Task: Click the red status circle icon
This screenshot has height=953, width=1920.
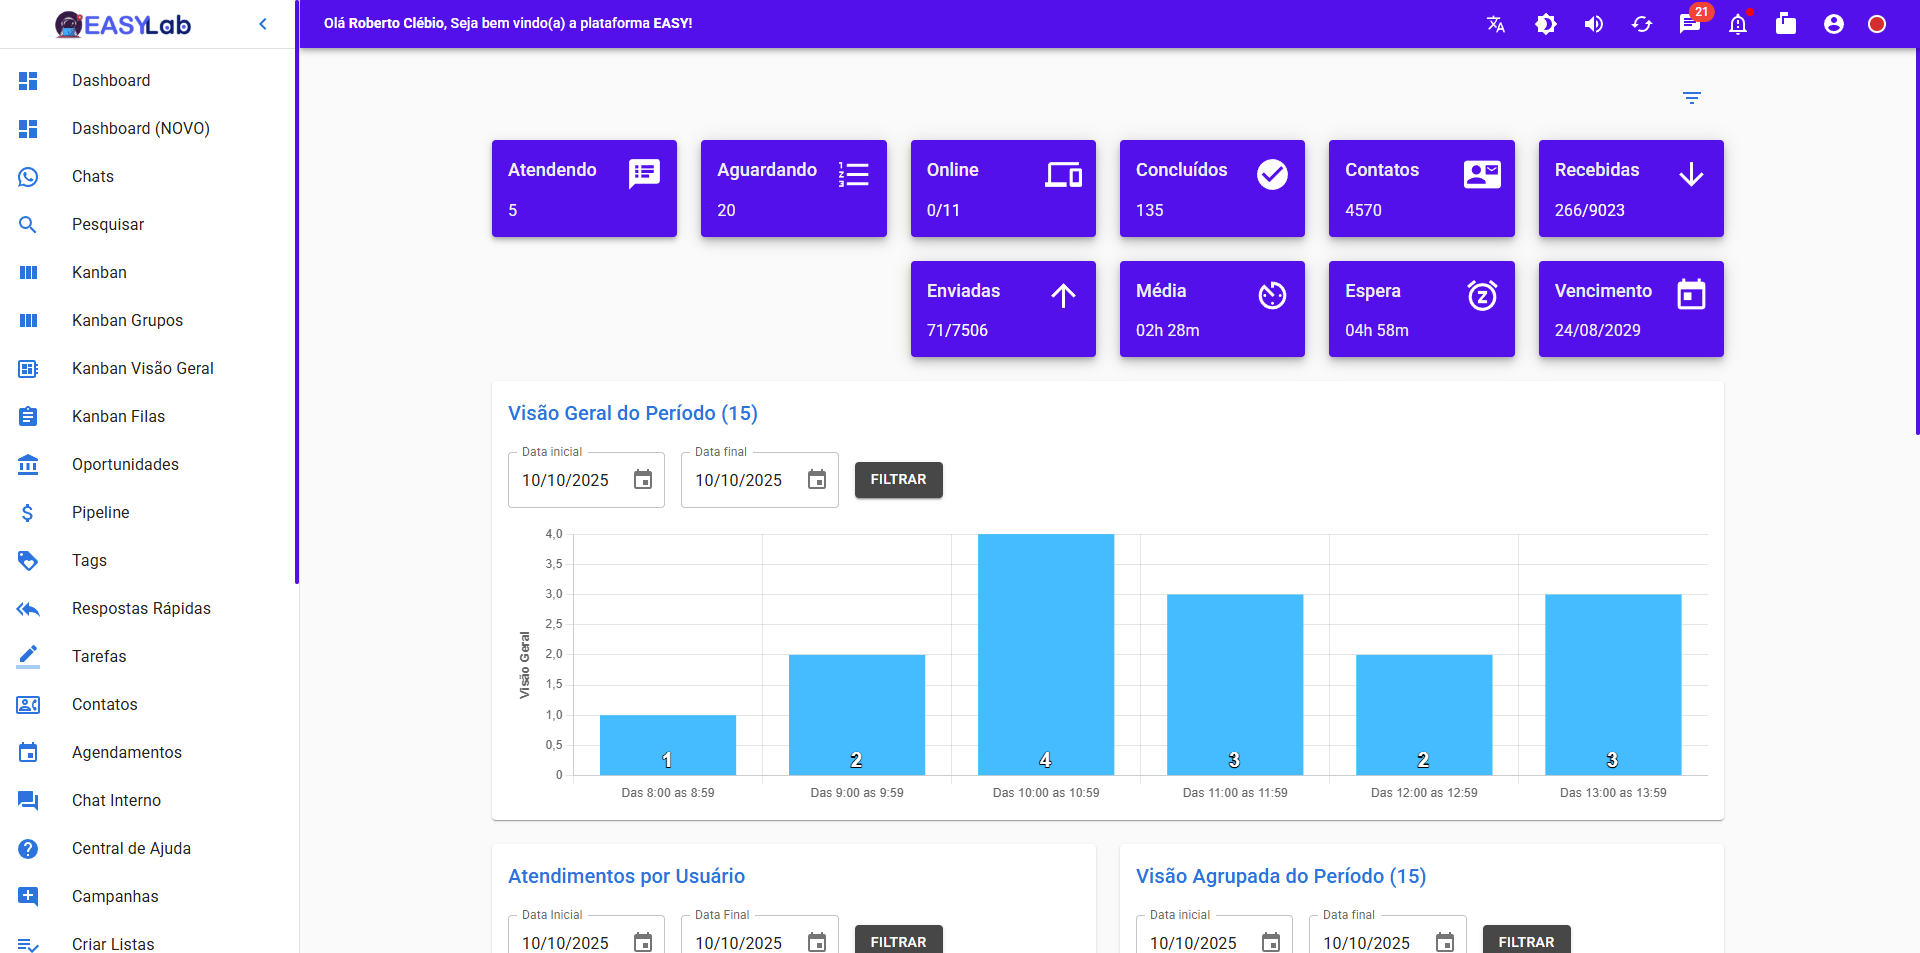Action: pyautogui.click(x=1877, y=24)
